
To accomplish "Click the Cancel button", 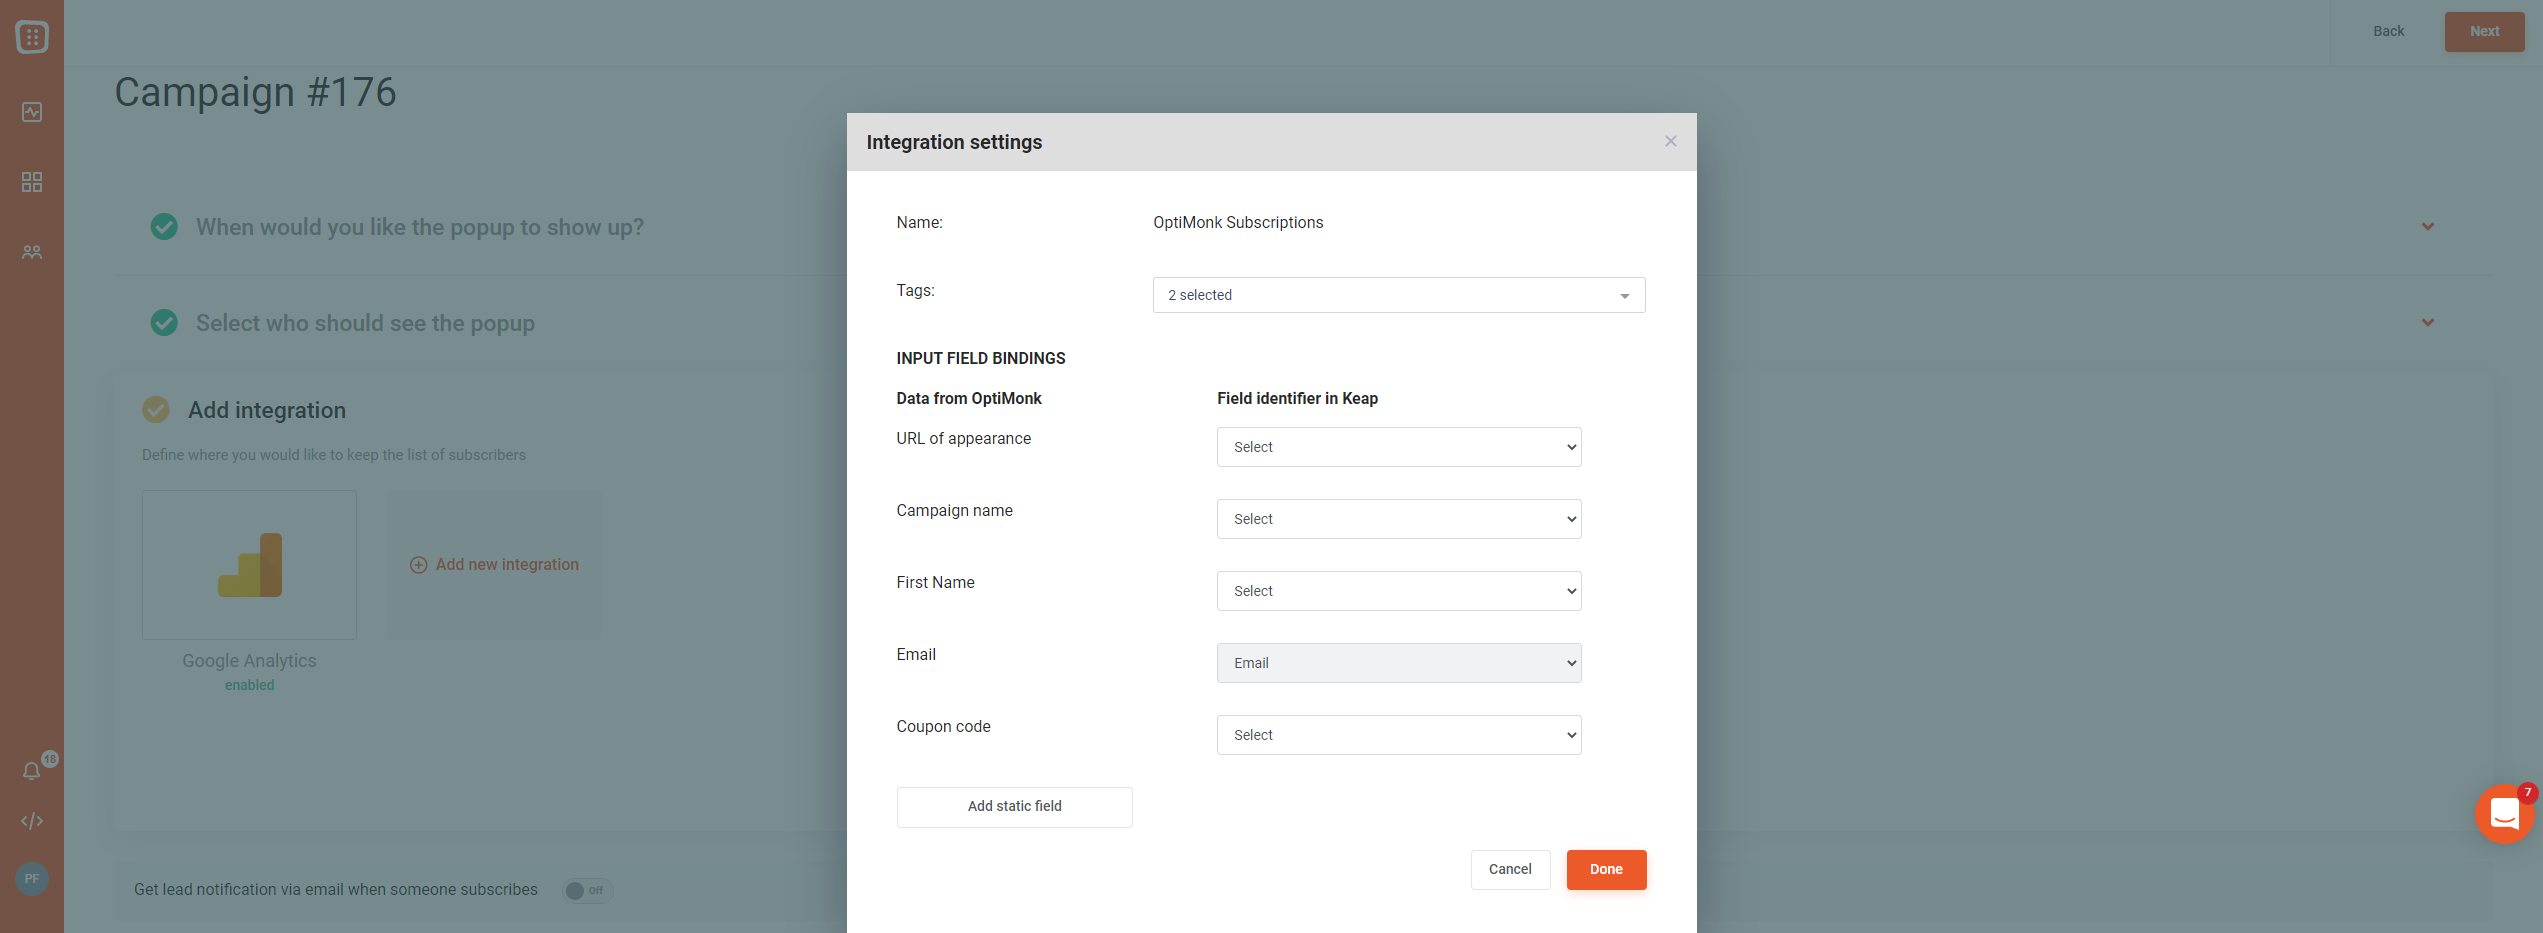I will pyautogui.click(x=1510, y=870).
